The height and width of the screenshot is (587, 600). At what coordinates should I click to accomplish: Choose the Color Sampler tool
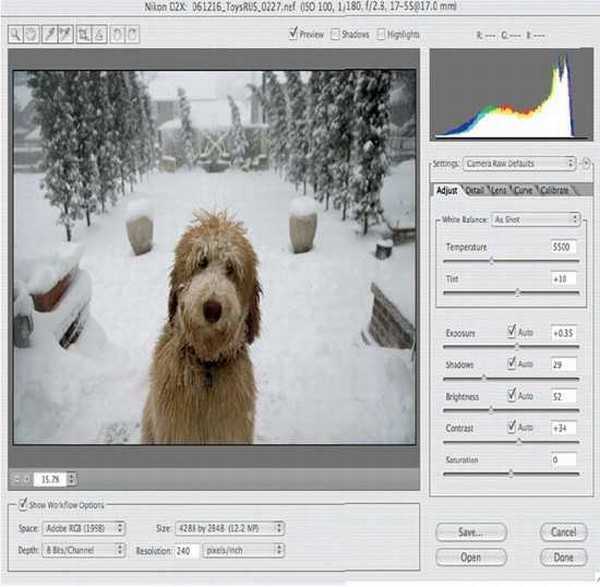coord(65,34)
